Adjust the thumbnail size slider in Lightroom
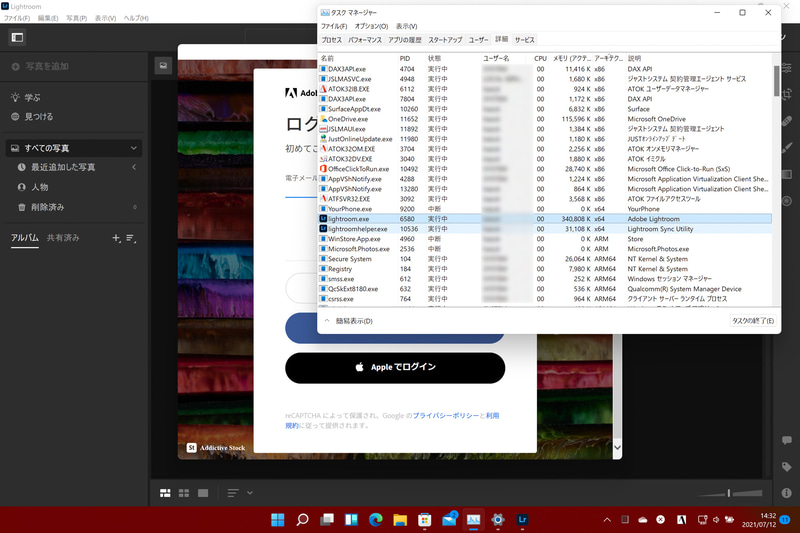Screen dimensions: 800x533 pos(730,493)
